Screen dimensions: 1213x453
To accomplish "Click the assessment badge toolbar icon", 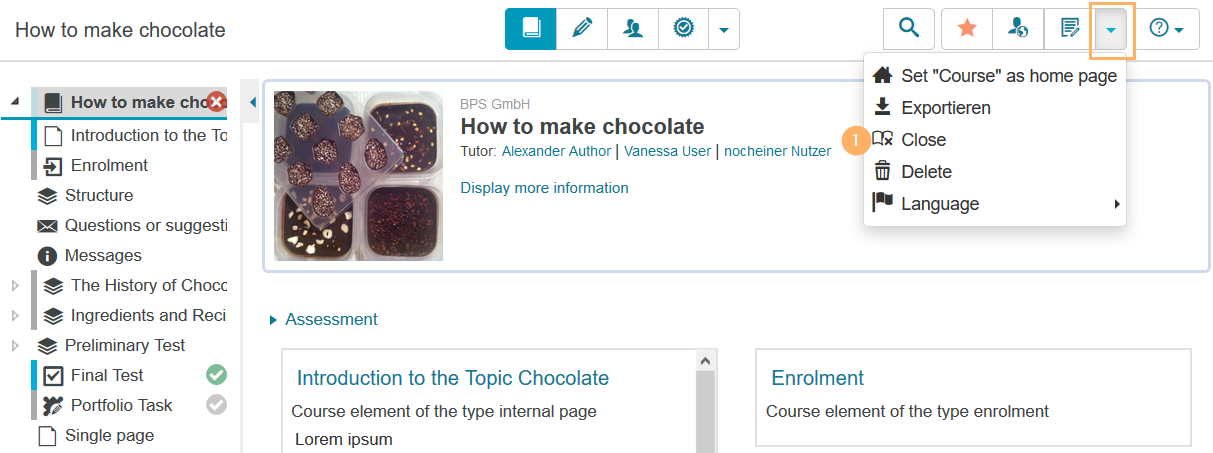I will (684, 29).
